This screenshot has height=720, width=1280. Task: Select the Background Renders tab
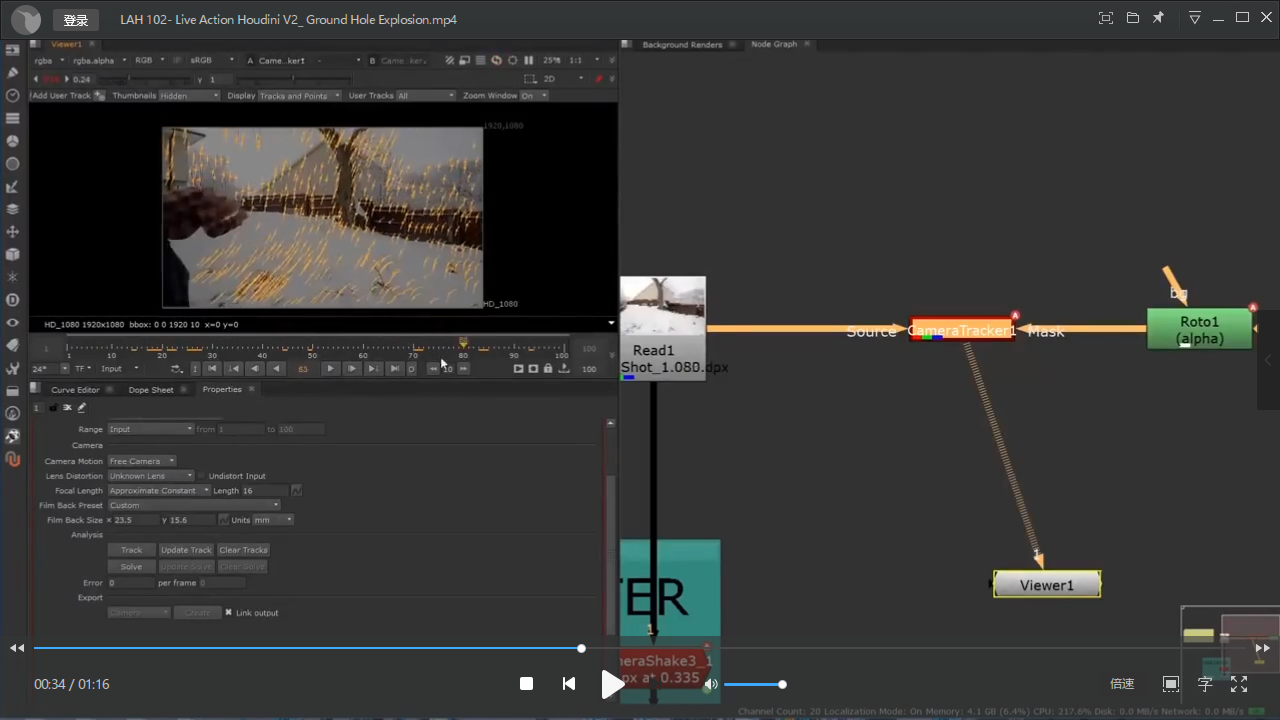click(682, 45)
